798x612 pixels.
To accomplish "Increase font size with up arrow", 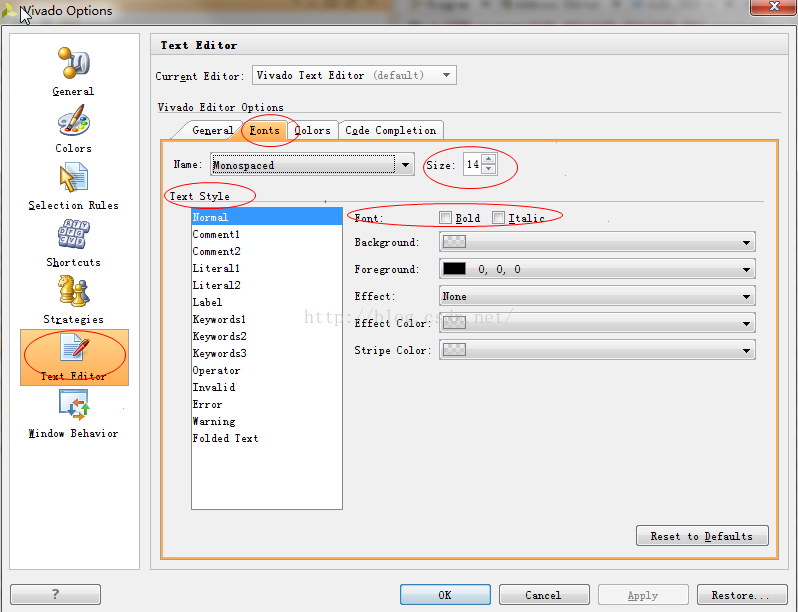I will pos(489,160).
